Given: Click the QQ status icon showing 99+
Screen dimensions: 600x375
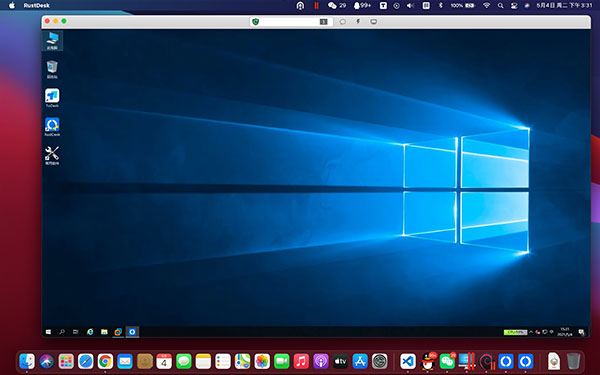Looking at the screenshot, I should point(362,5).
